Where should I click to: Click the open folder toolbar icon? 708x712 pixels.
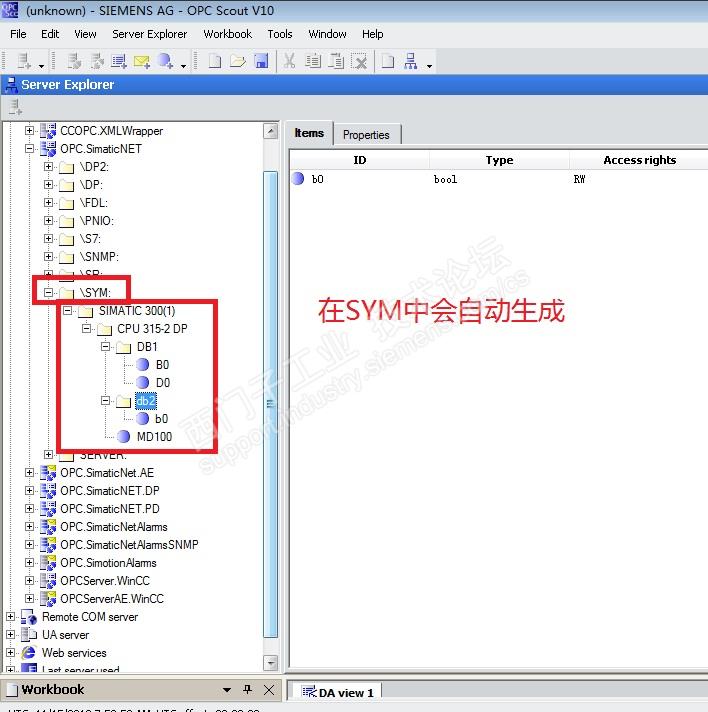(238, 61)
